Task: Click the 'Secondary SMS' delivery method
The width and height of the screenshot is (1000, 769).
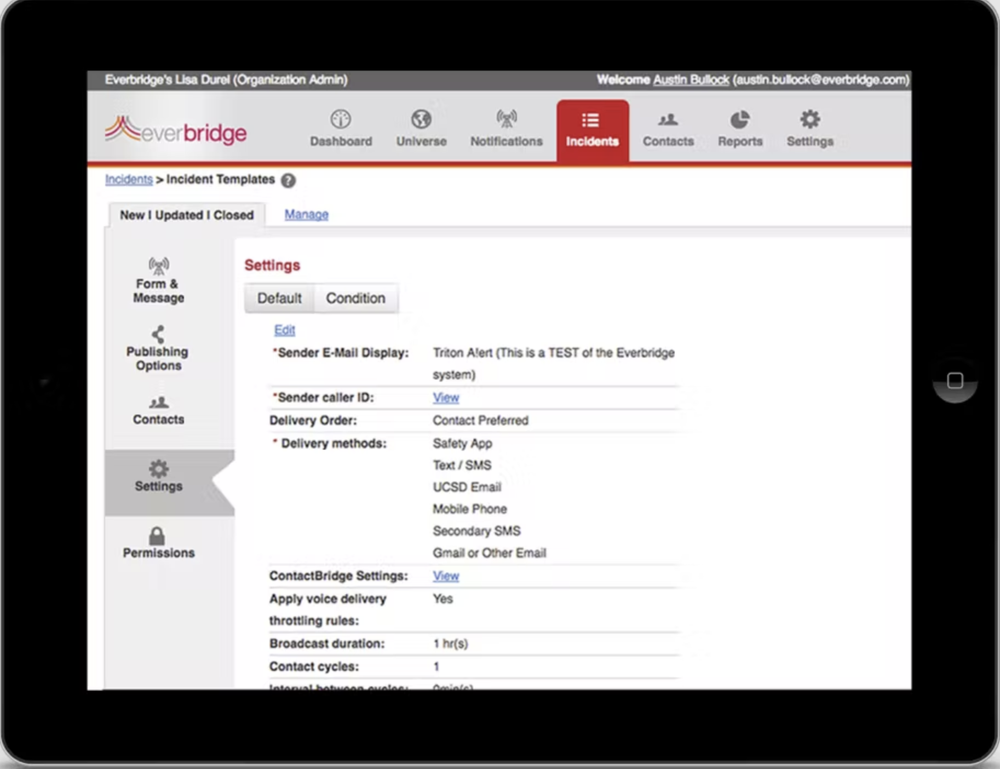Action: [x=476, y=531]
